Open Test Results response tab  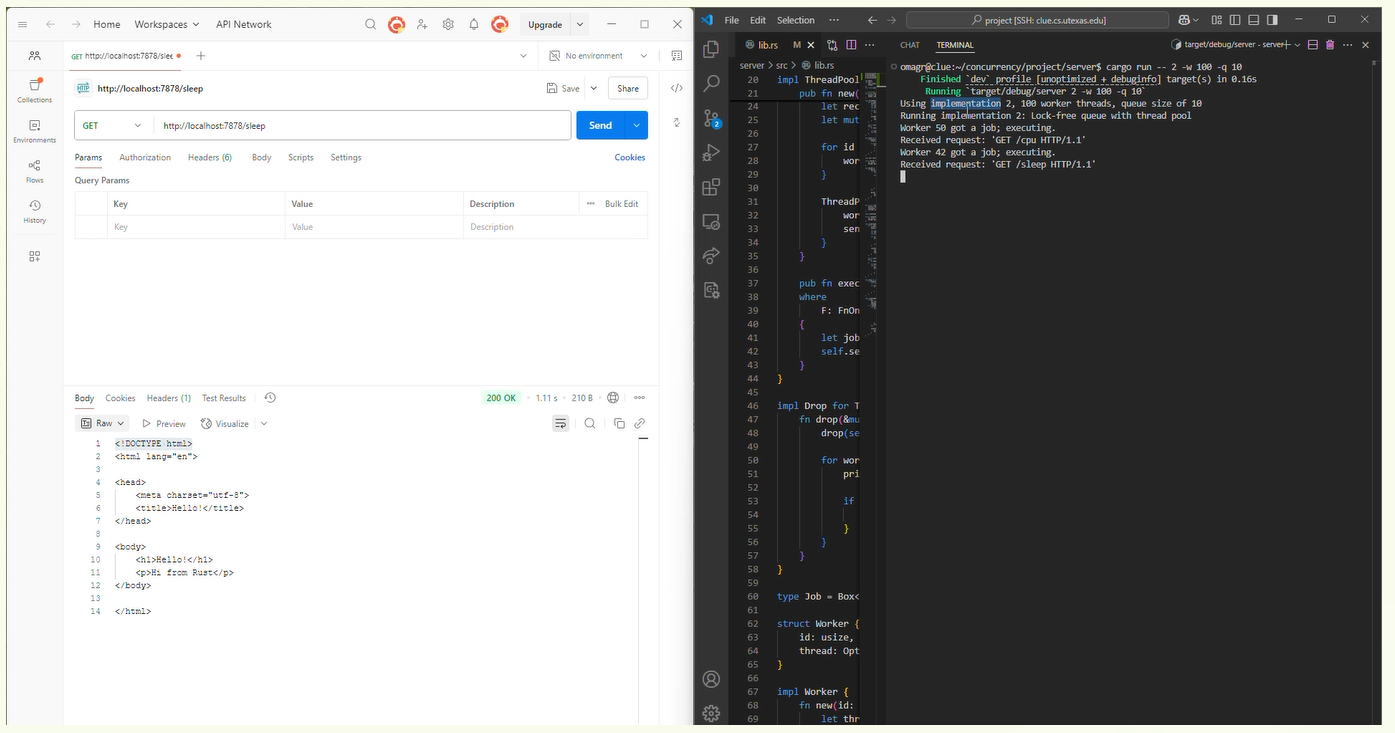click(224, 398)
